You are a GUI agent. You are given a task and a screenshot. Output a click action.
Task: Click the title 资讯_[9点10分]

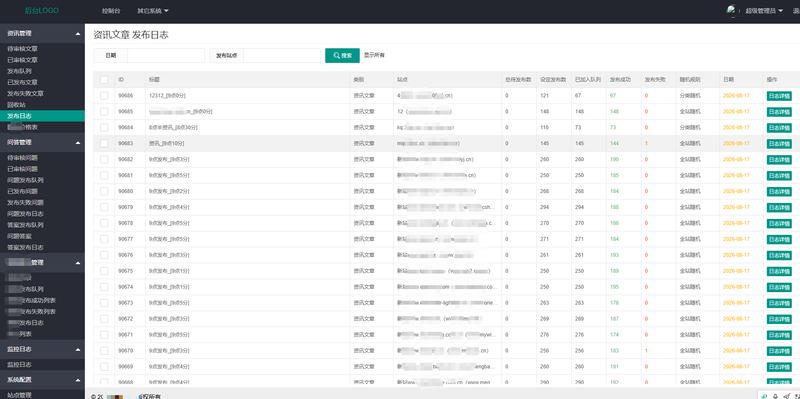point(166,143)
